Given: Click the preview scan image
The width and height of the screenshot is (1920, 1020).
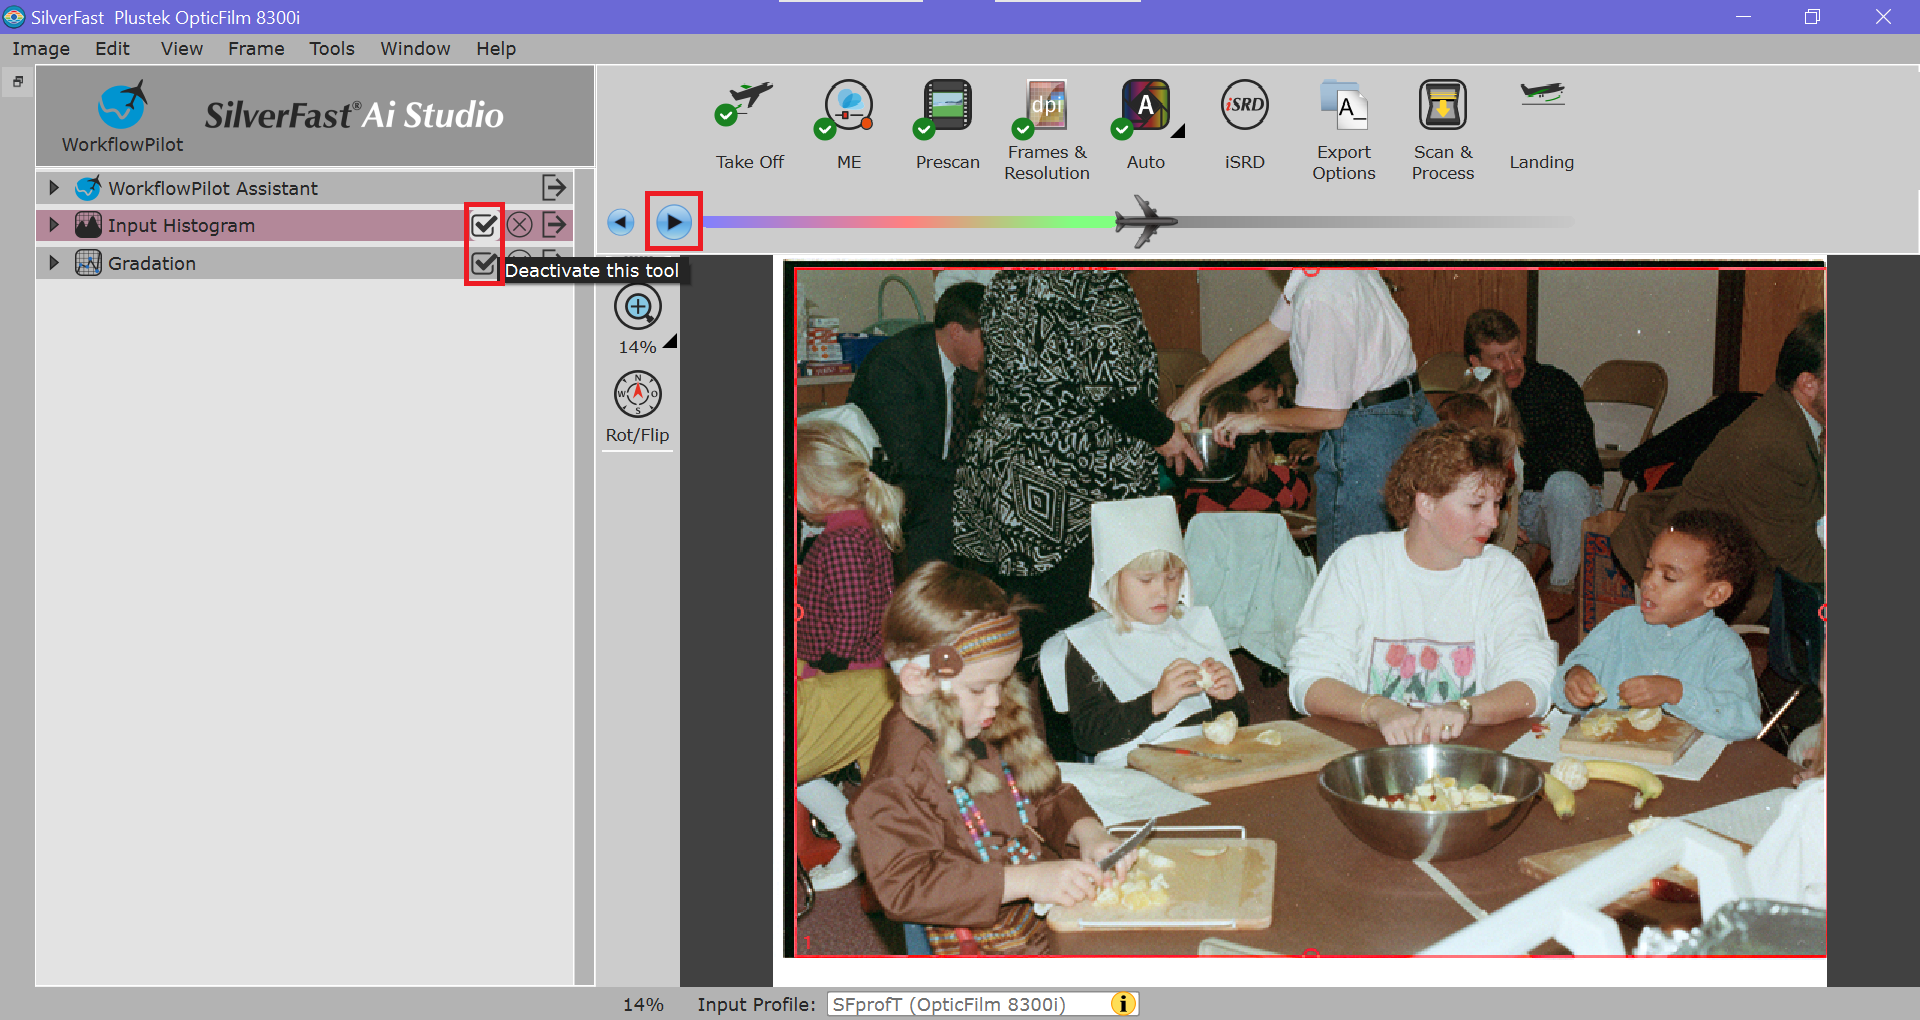Looking at the screenshot, I should [1310, 612].
